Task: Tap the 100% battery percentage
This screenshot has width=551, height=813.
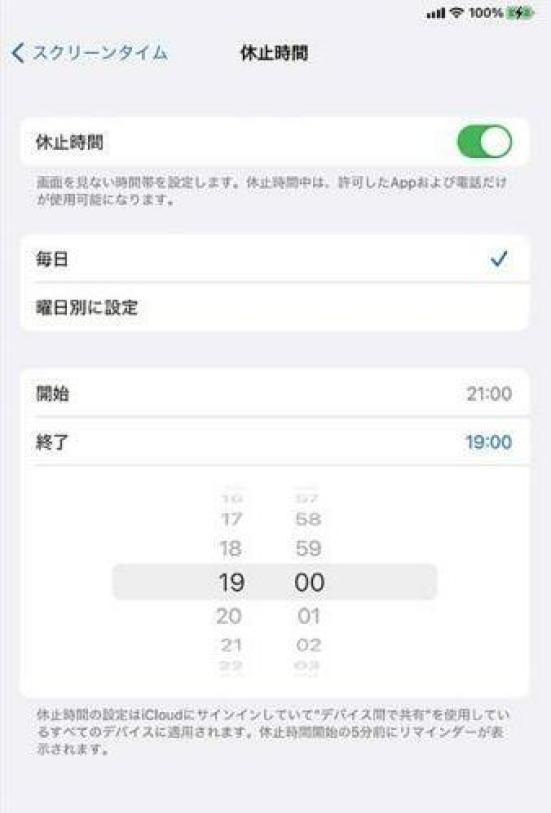Action: click(x=486, y=13)
